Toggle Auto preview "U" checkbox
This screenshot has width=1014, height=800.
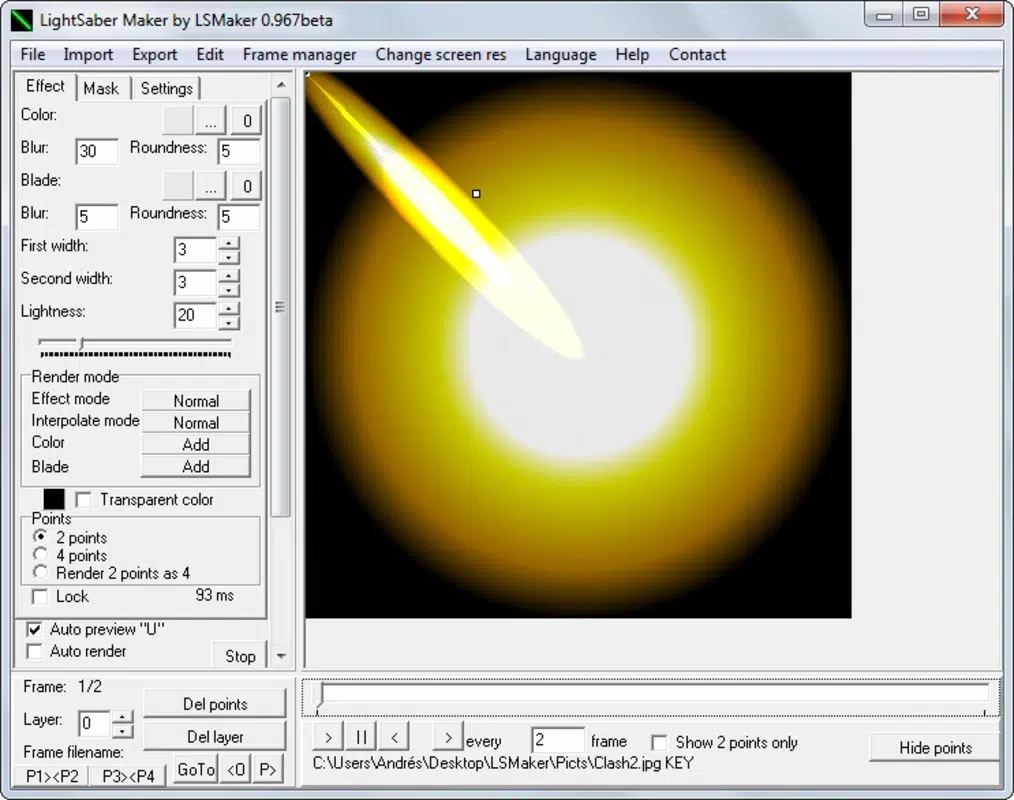pos(34,629)
